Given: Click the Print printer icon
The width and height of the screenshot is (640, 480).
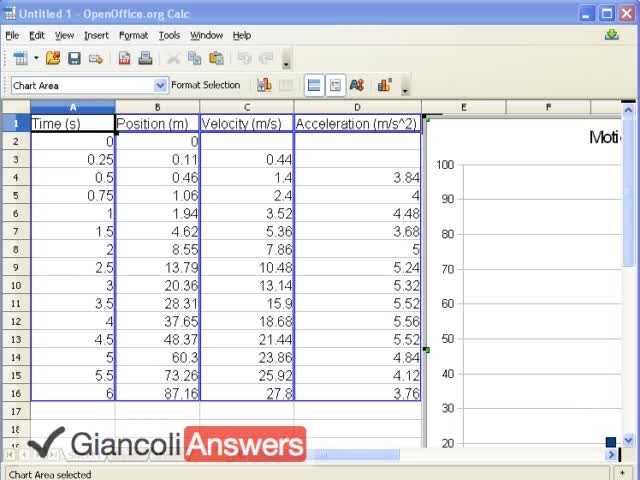Looking at the screenshot, I should (x=145, y=58).
